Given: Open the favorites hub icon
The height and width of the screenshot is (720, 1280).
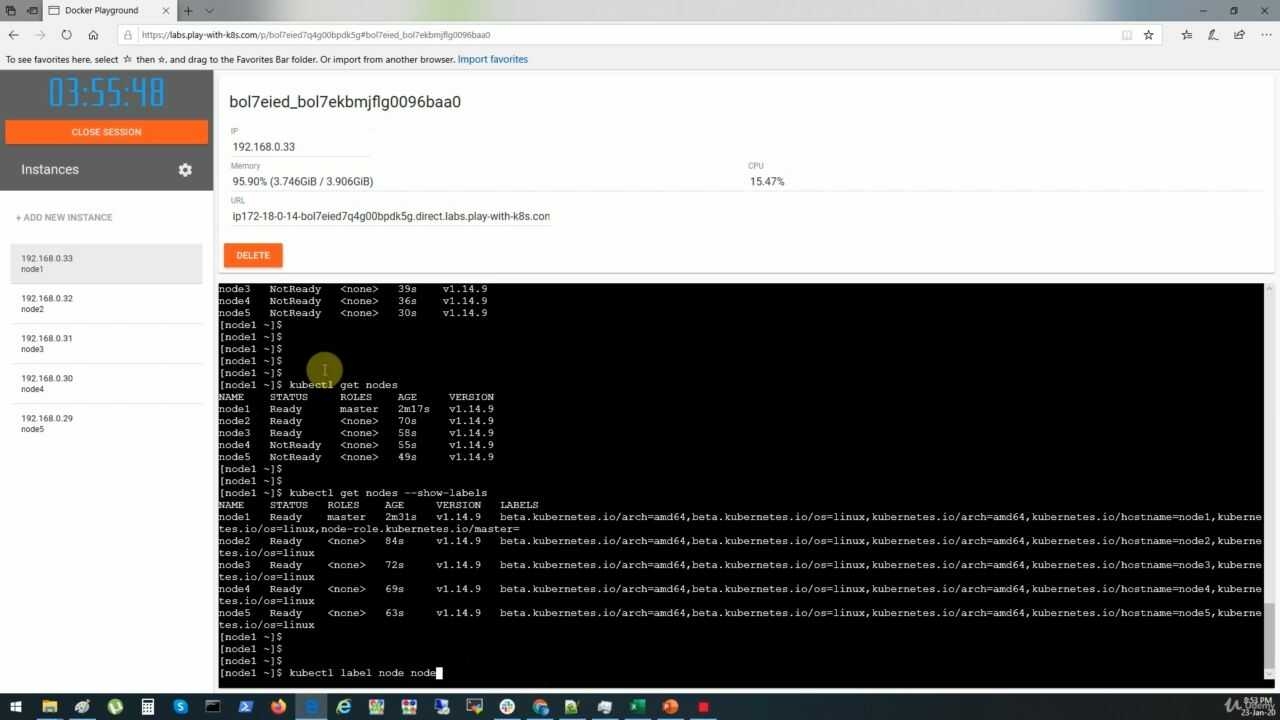Looking at the screenshot, I should [1186, 34].
